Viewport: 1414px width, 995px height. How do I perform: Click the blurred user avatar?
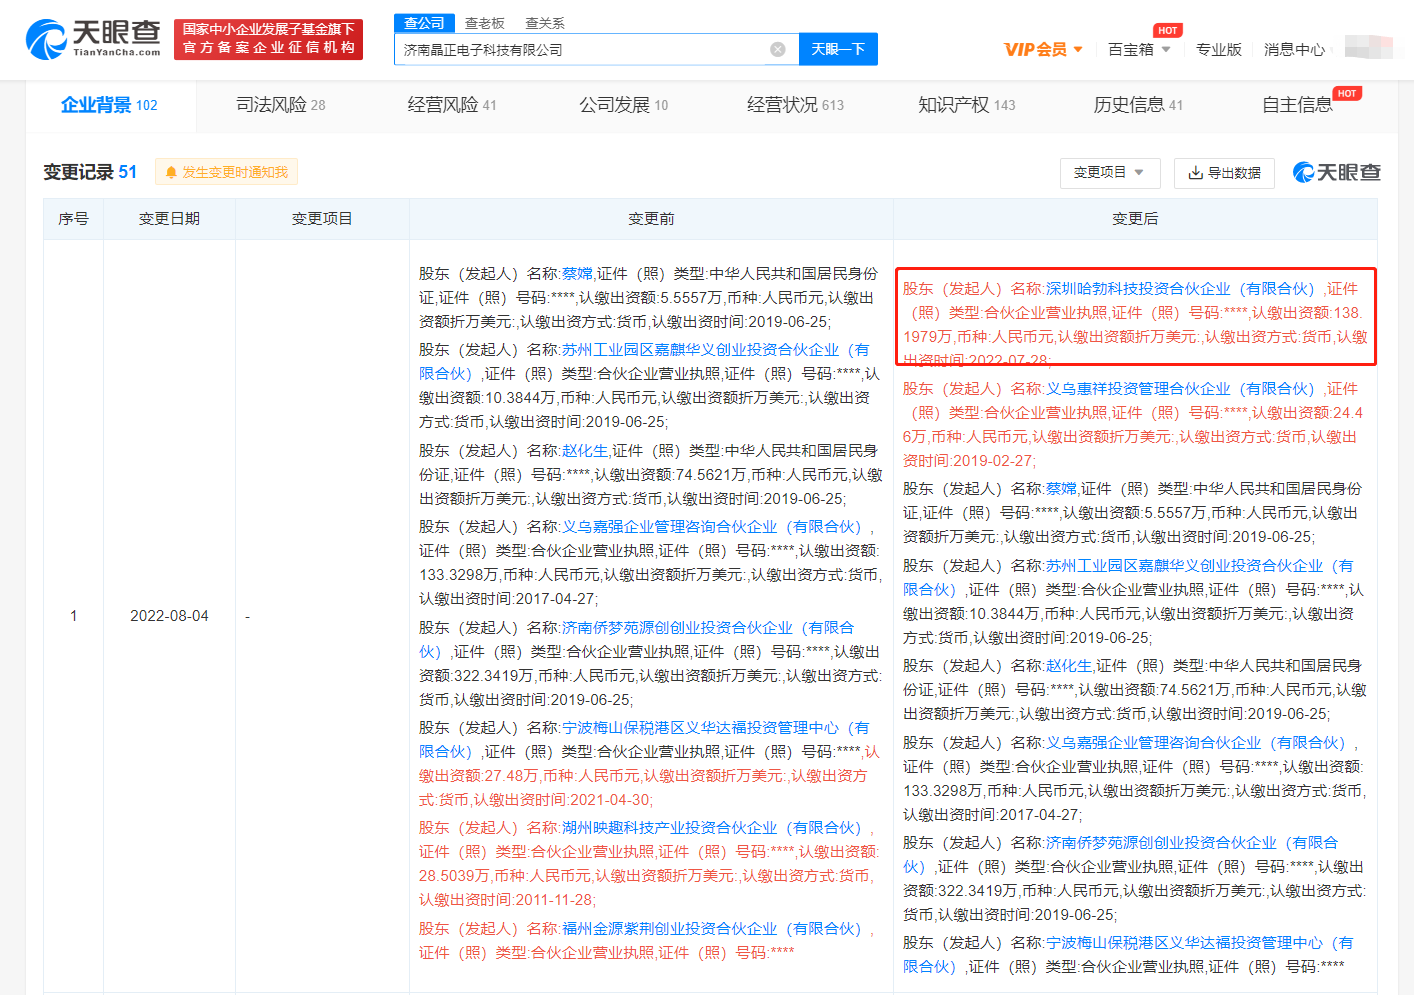(x=1368, y=47)
